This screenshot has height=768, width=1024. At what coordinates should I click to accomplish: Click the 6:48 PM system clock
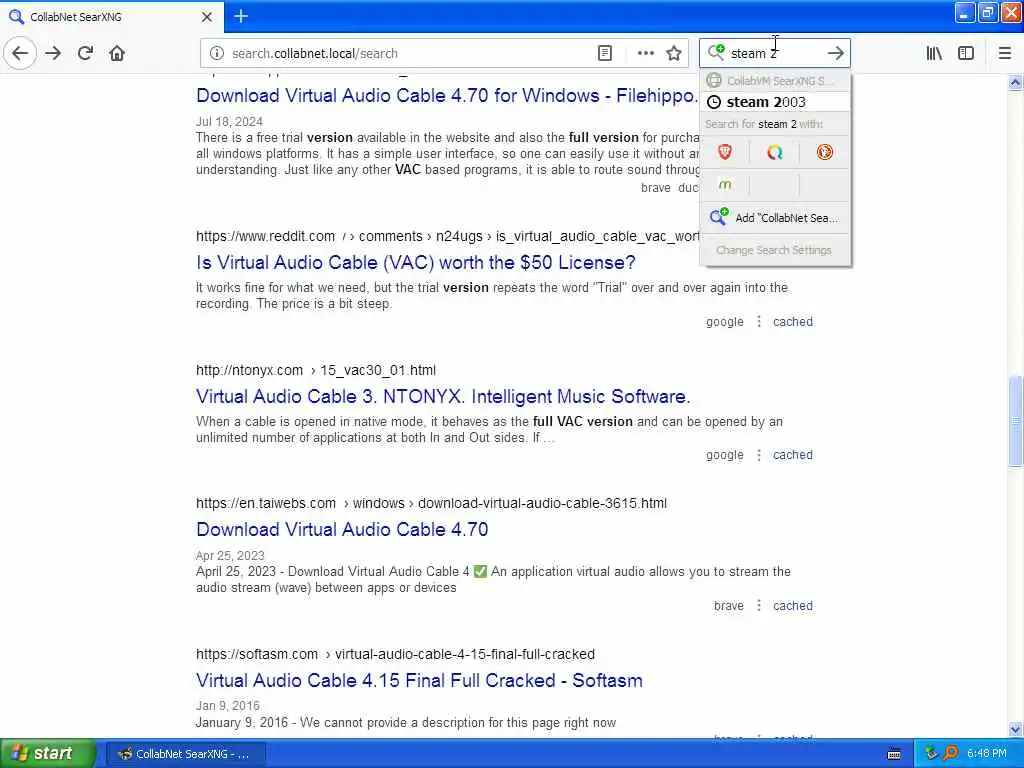[x=987, y=754]
